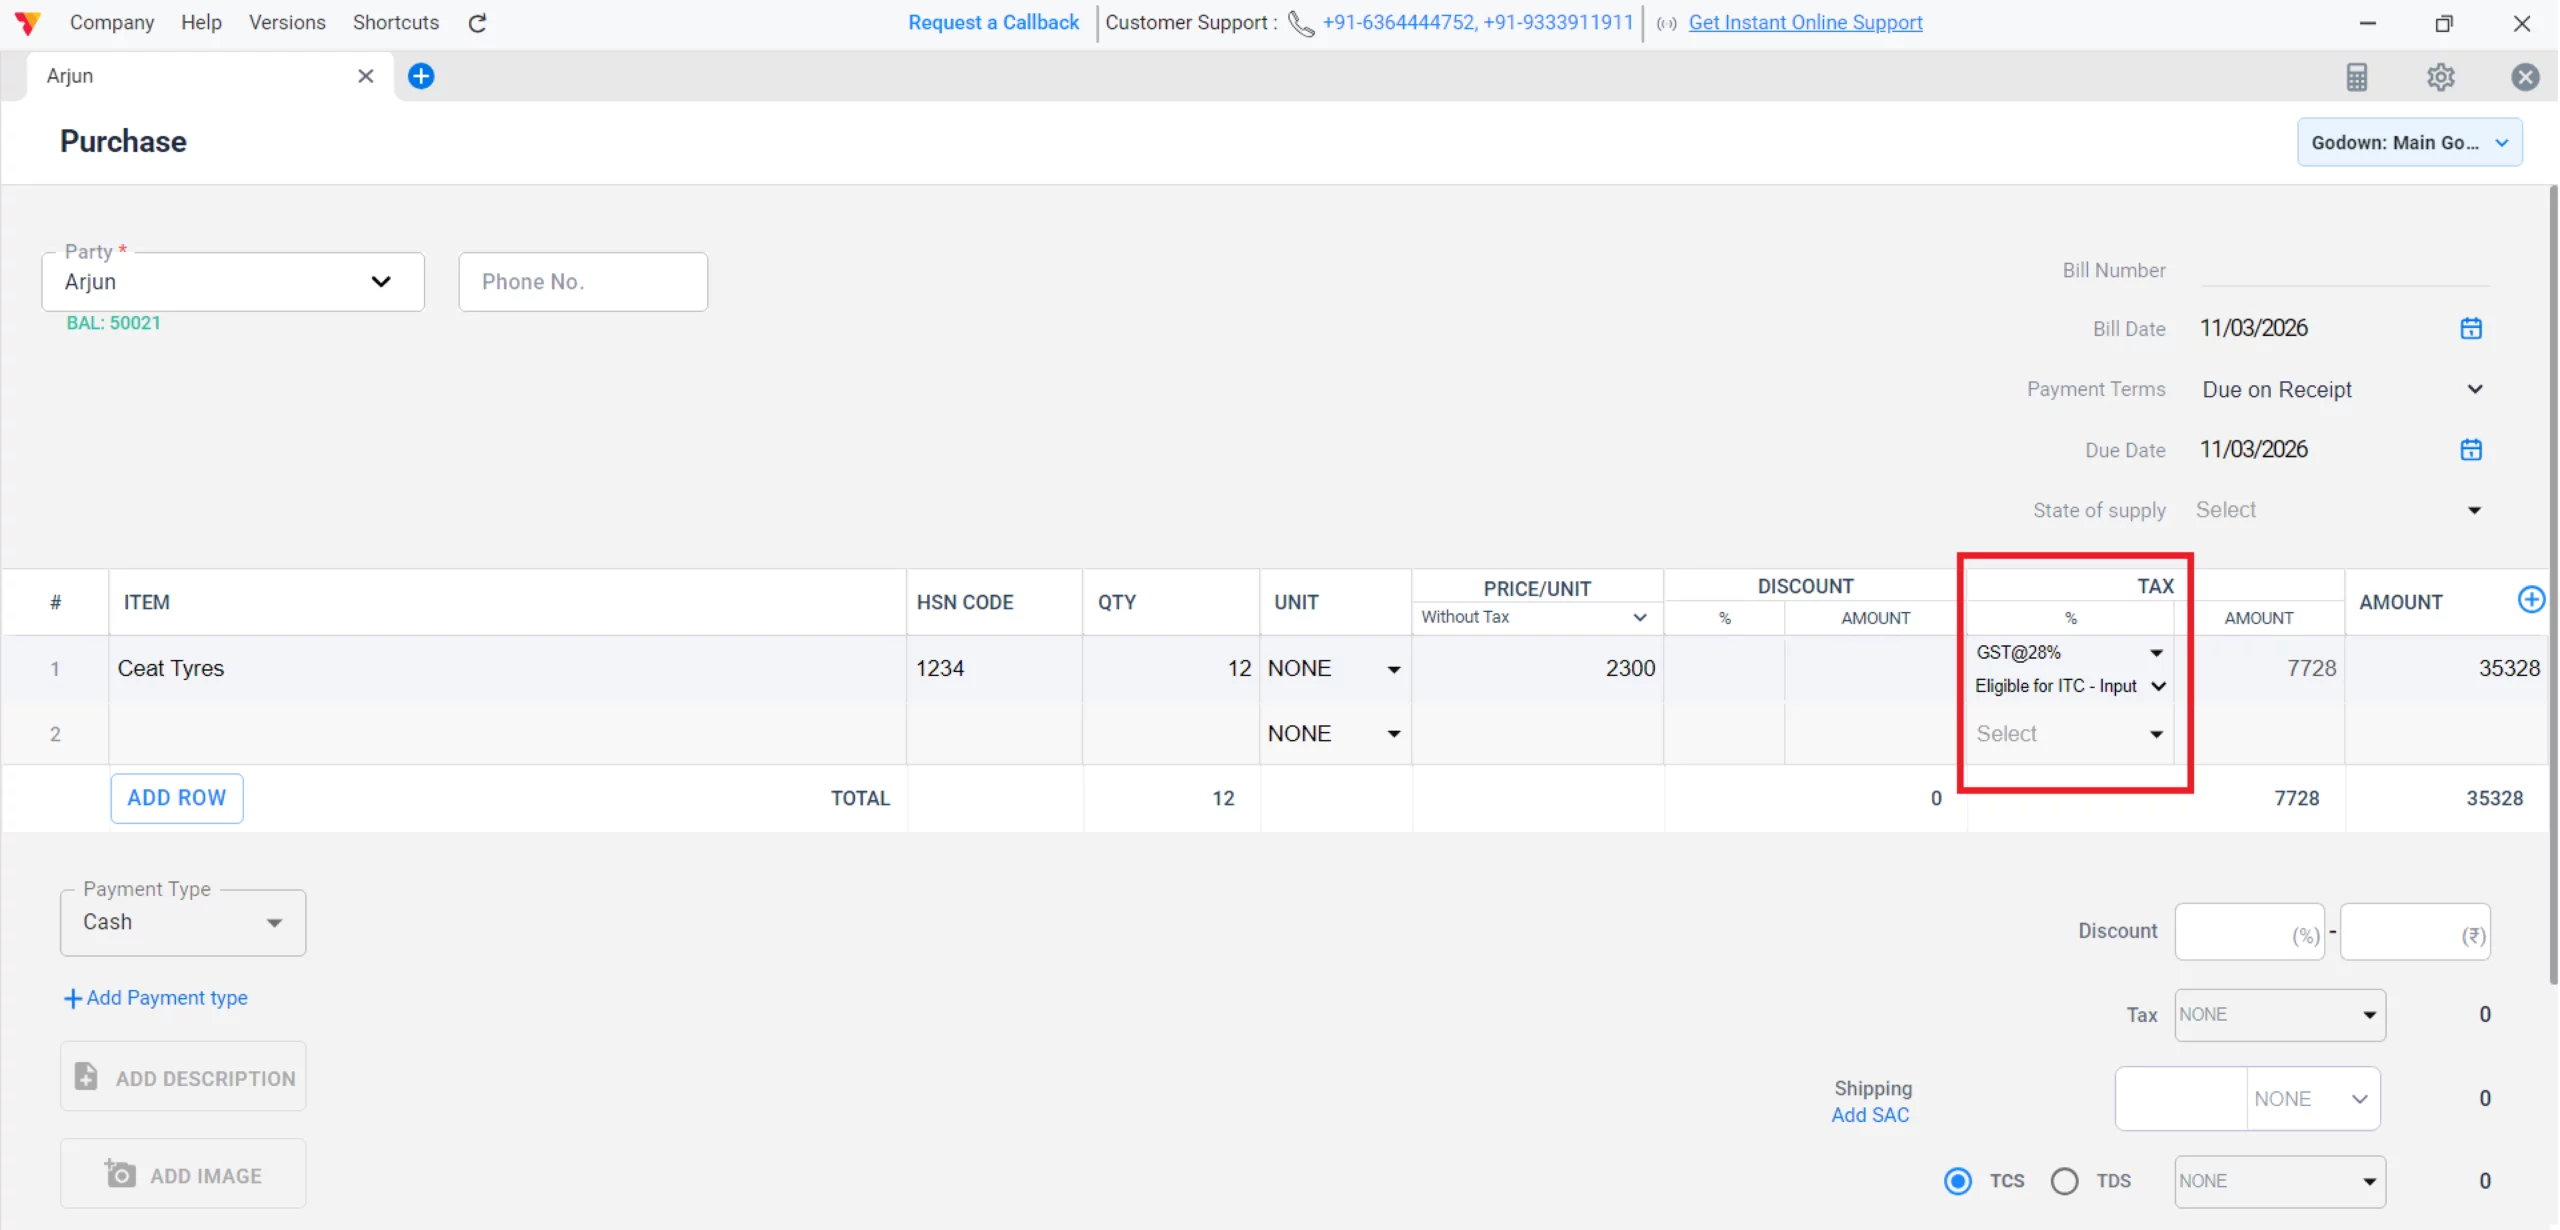Screen dimensions: 2560x1230
Task: Open Bill Date calendar picker
Action: coord(2471,328)
